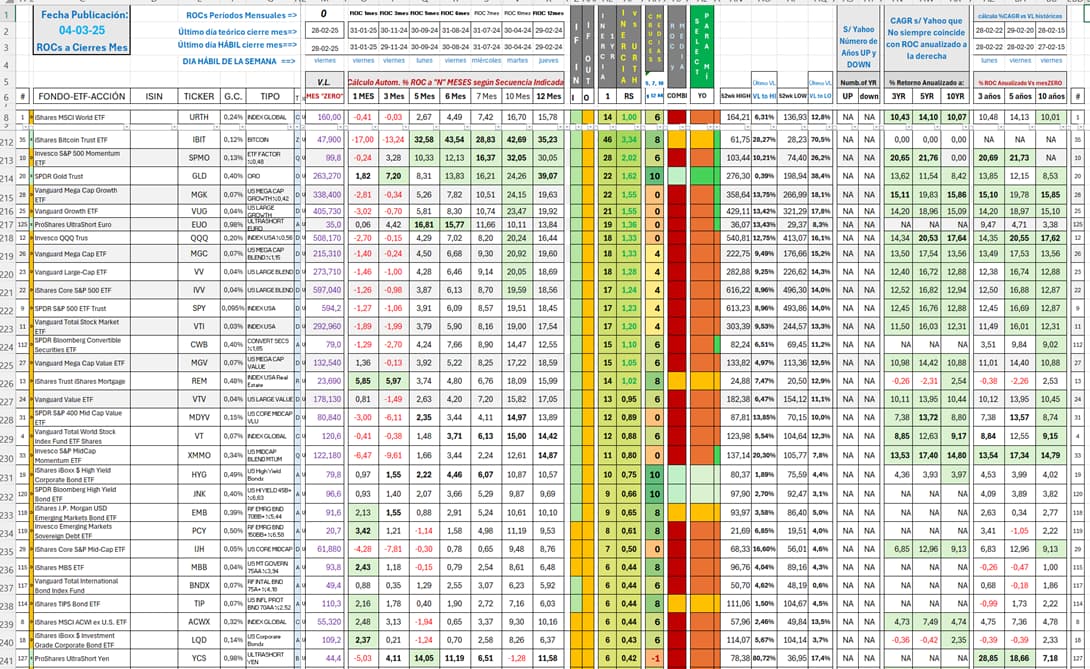This screenshot has height=669, width=1090.
Task: Click the FONDO-ETF-ACCIÓN column header cell
Action: [x=81, y=97]
